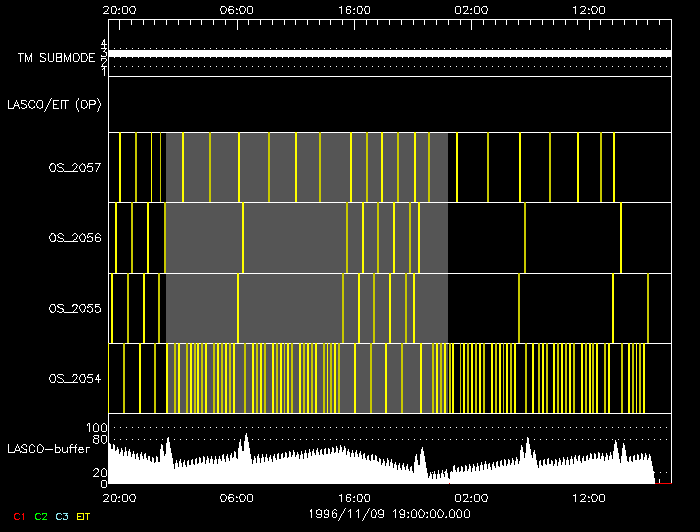The image size is (700, 532).
Task: Click the OS_2055 row label
Action: coord(75,309)
